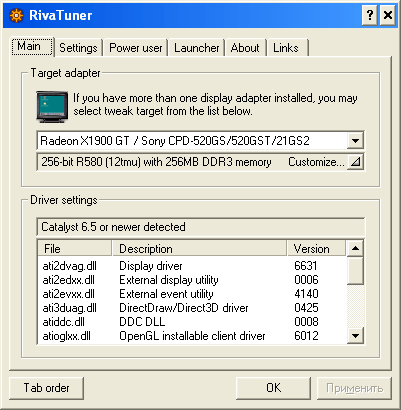Click the monitor icon in Target adapter
The width and height of the screenshot is (401, 410).
click(x=52, y=106)
